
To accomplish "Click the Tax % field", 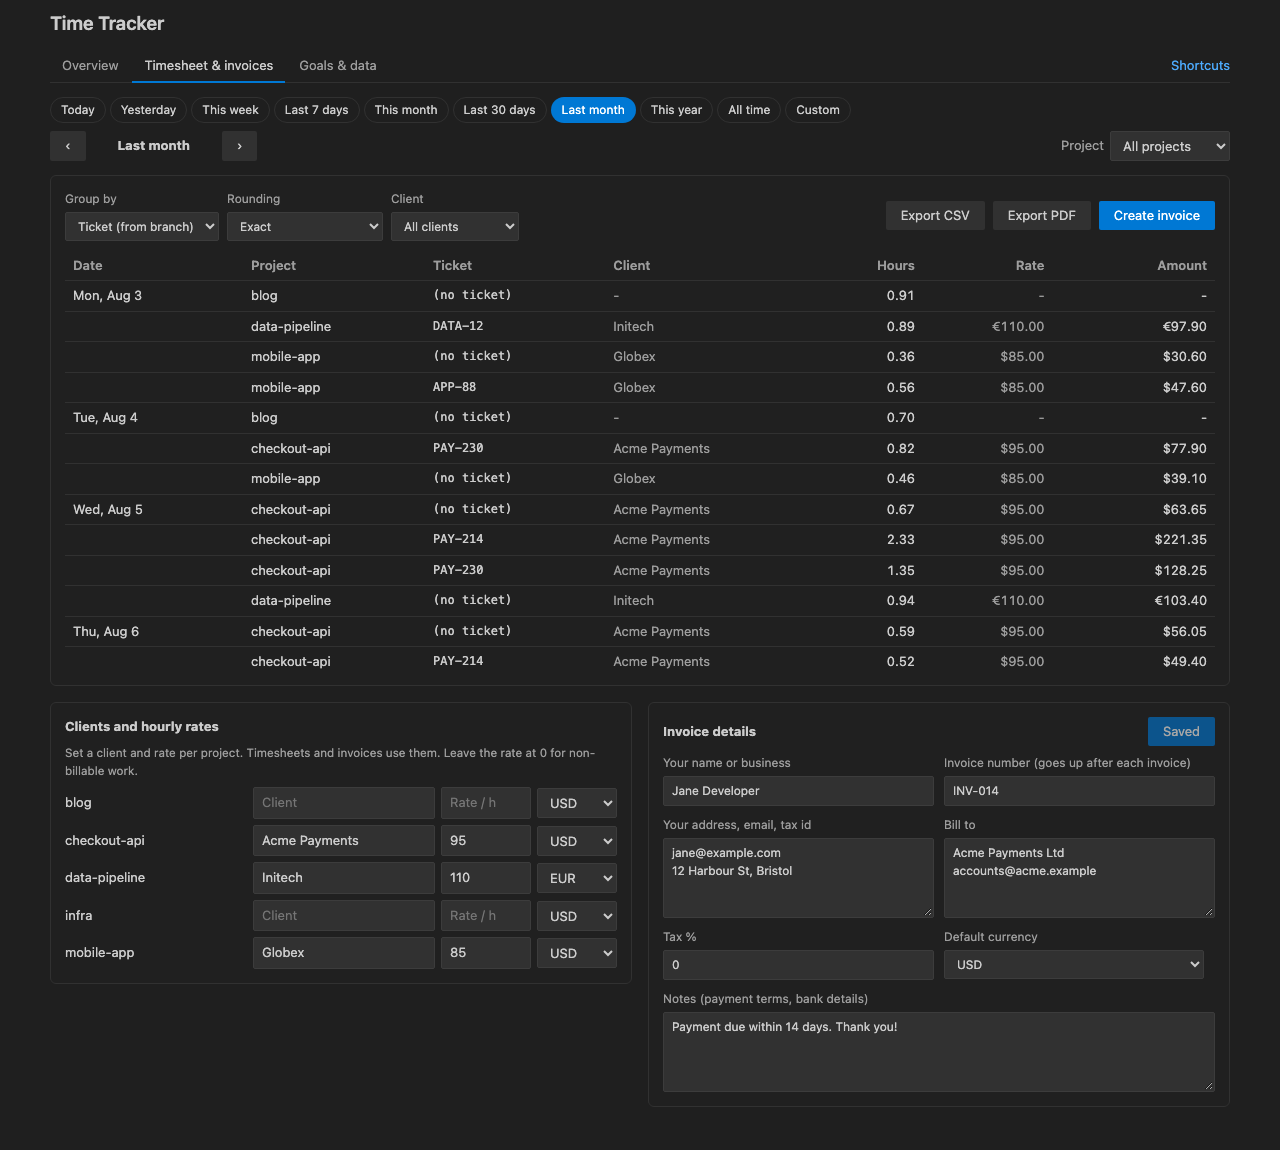I will [798, 965].
